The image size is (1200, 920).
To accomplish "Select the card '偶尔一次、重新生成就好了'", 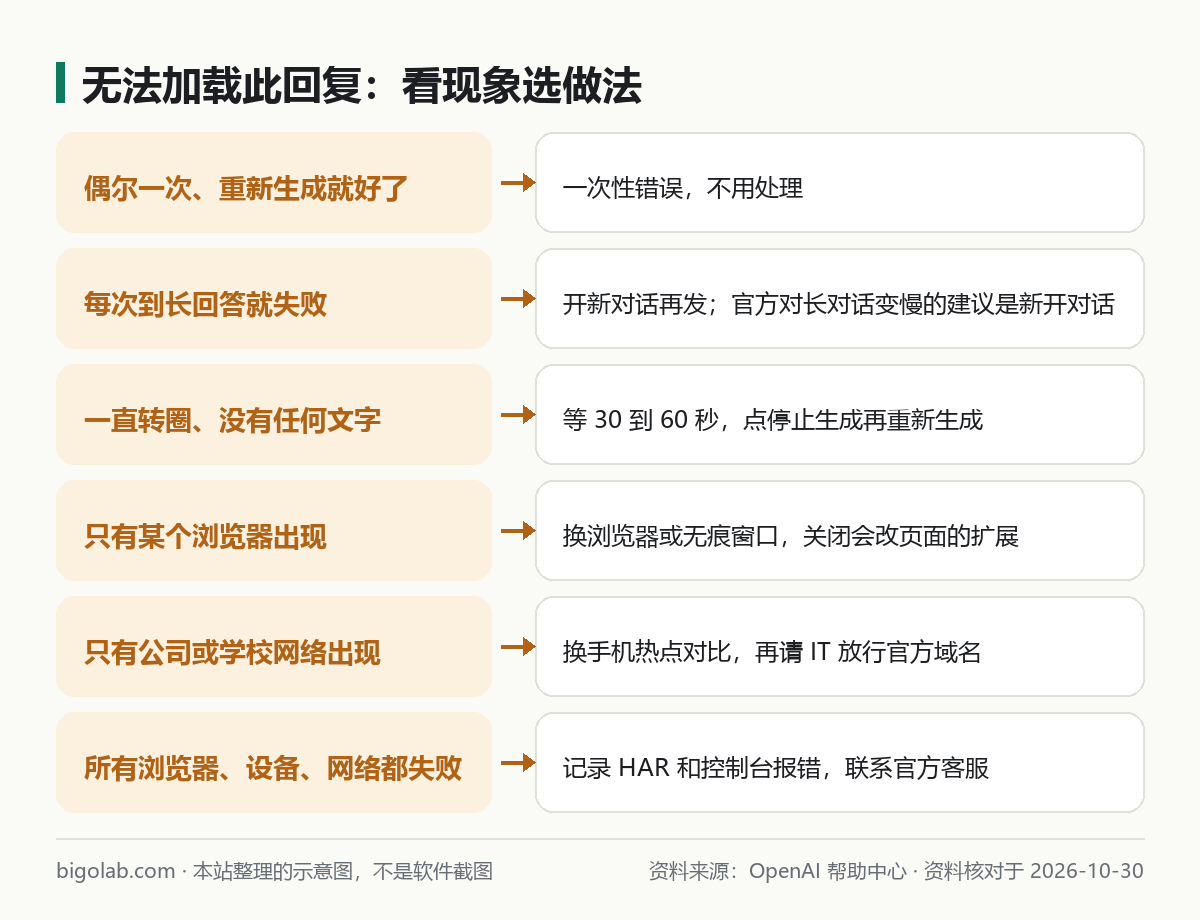I will pos(274,182).
